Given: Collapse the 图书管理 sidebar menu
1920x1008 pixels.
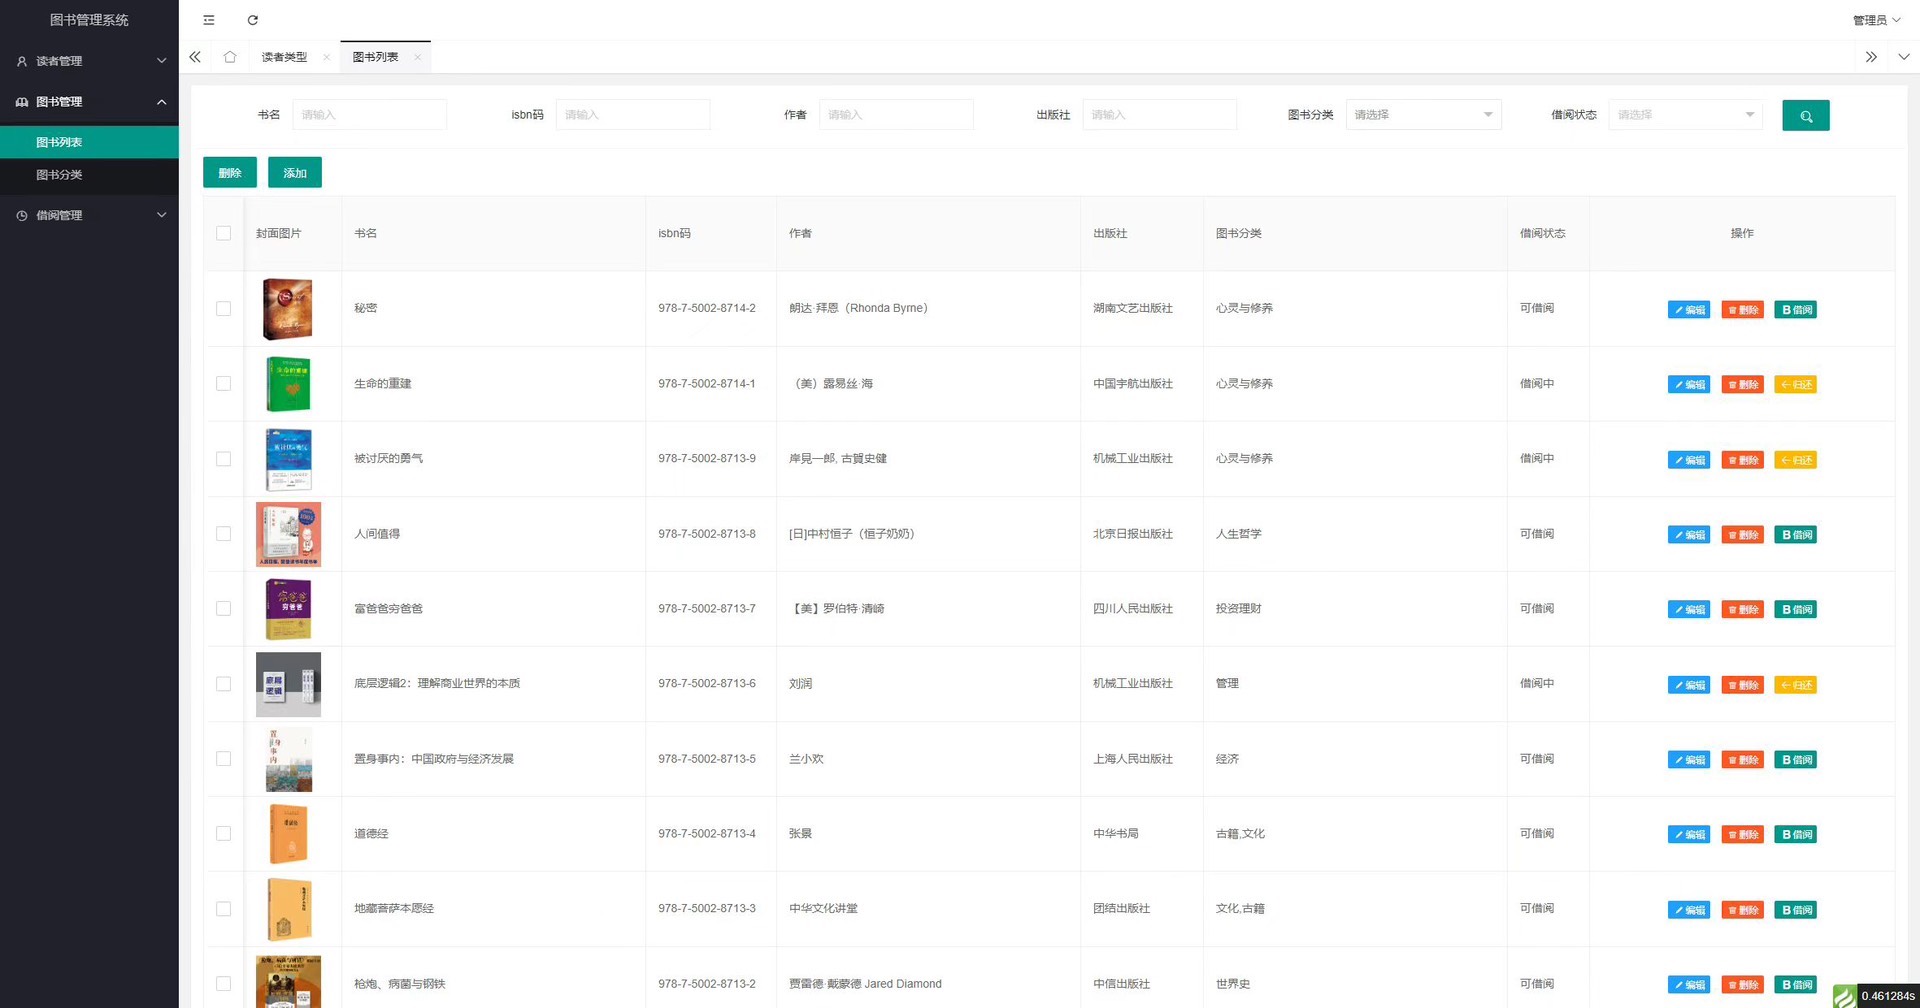Looking at the screenshot, I should pos(89,102).
